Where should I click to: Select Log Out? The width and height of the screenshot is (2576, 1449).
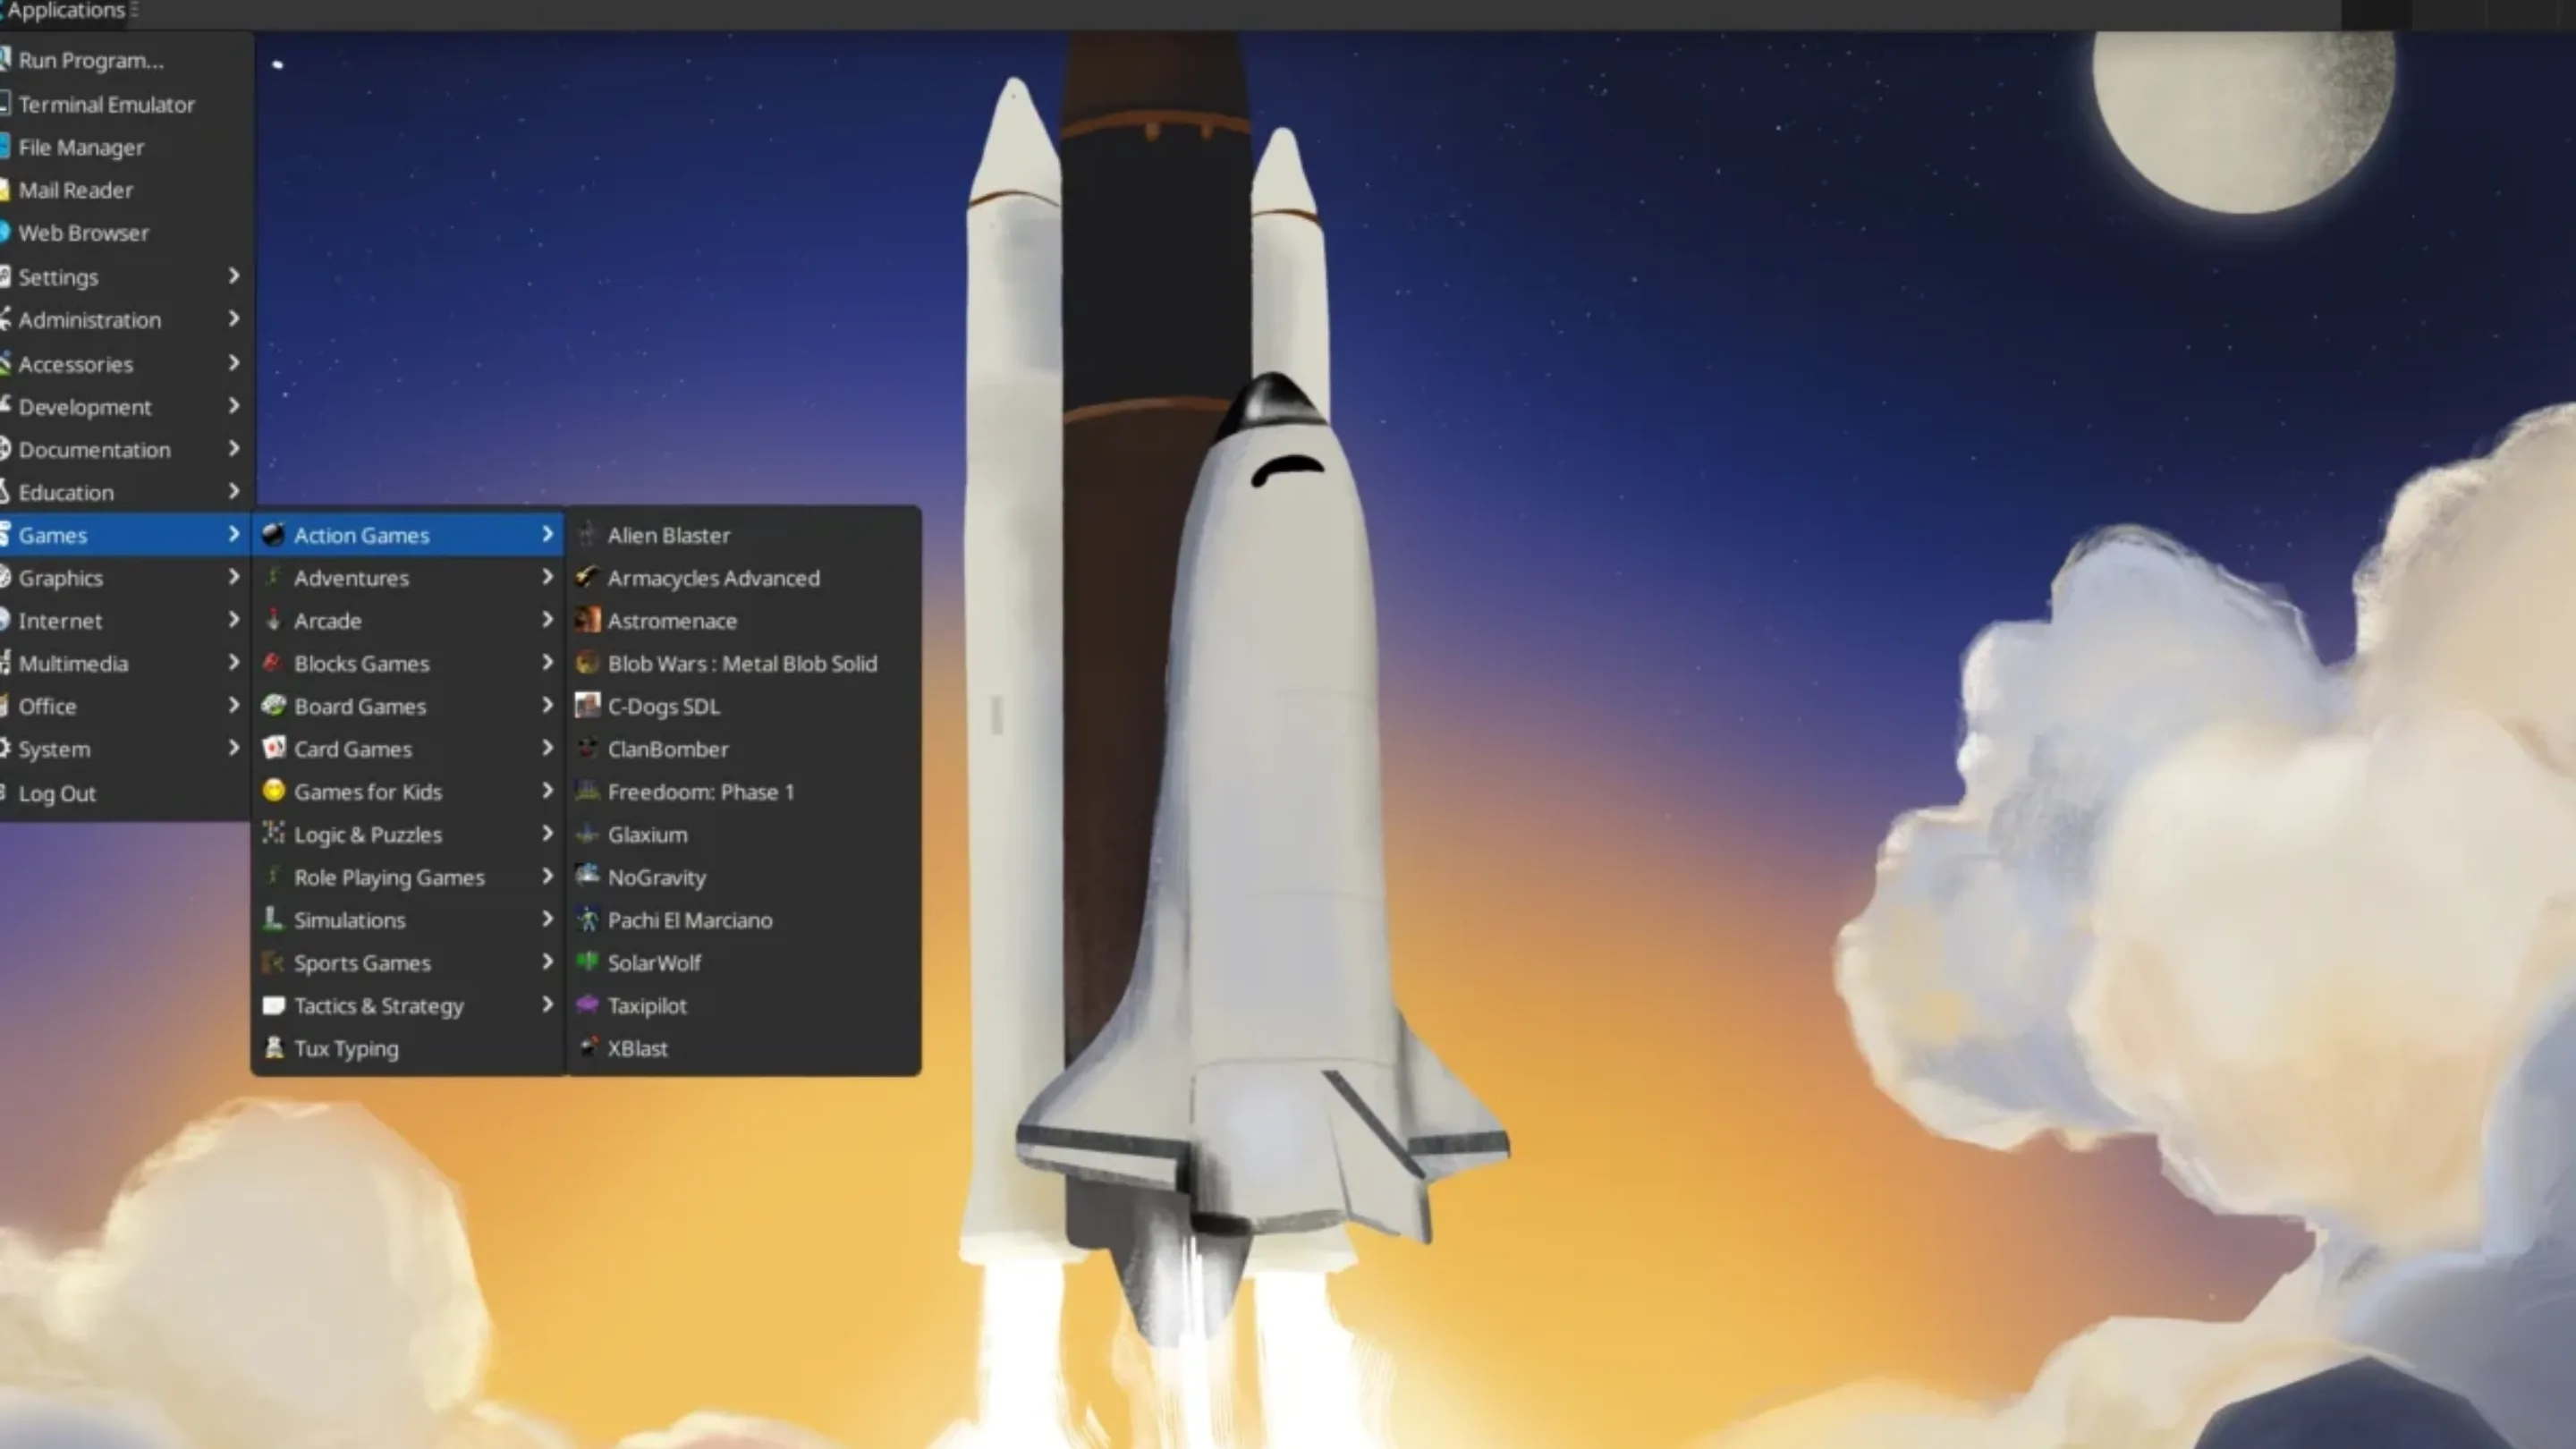pyautogui.click(x=57, y=794)
